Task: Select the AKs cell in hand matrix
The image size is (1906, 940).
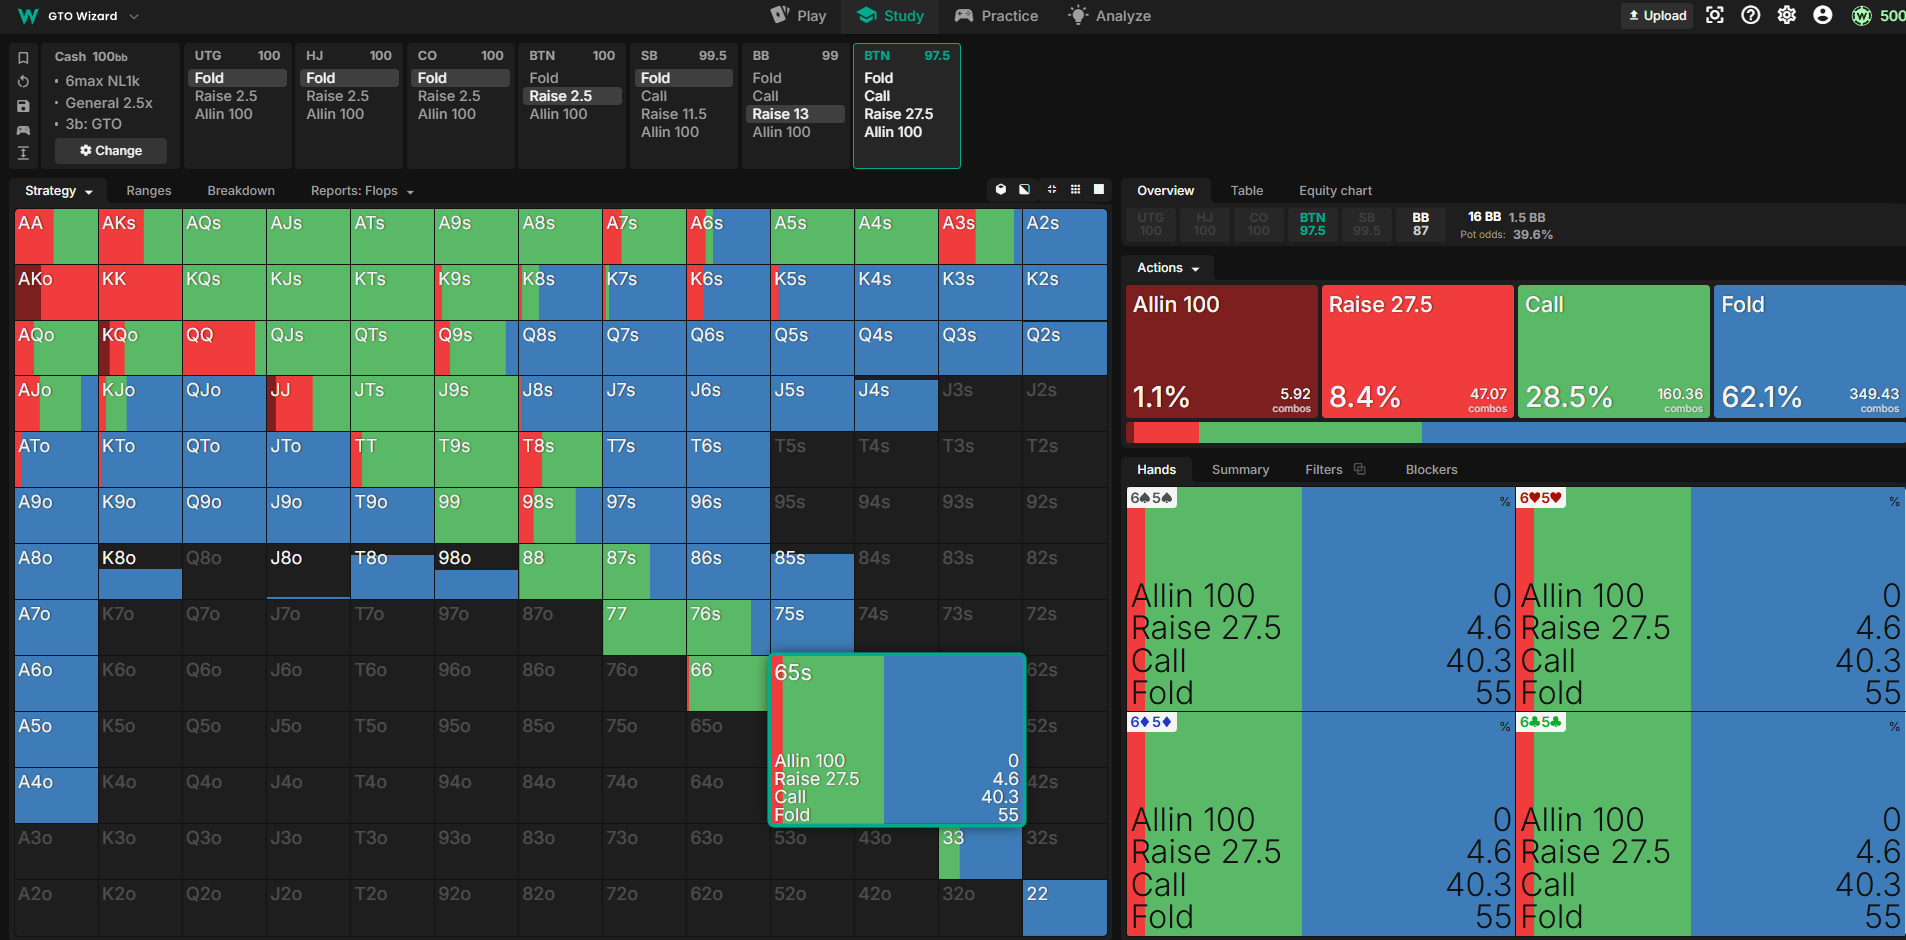Action: [140, 236]
